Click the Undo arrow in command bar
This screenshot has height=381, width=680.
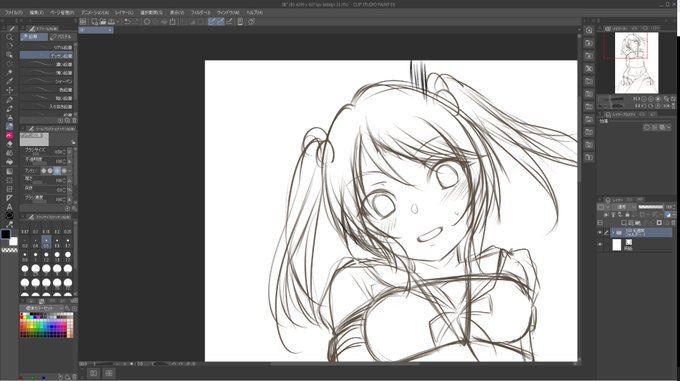click(x=127, y=21)
